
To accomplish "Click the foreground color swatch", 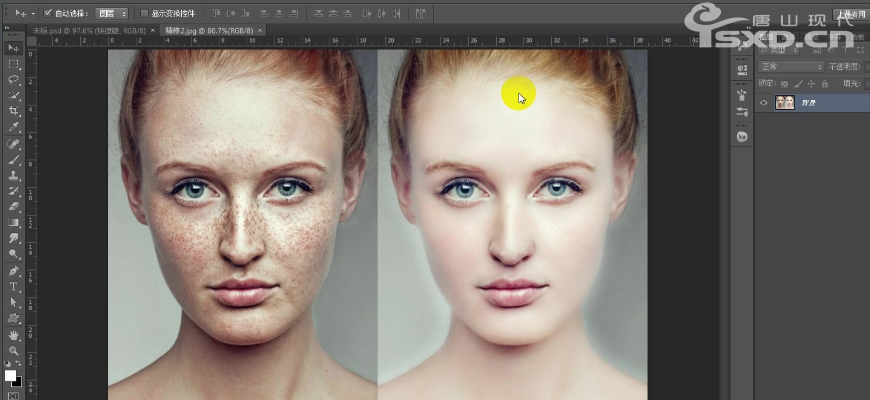I will point(10,376).
